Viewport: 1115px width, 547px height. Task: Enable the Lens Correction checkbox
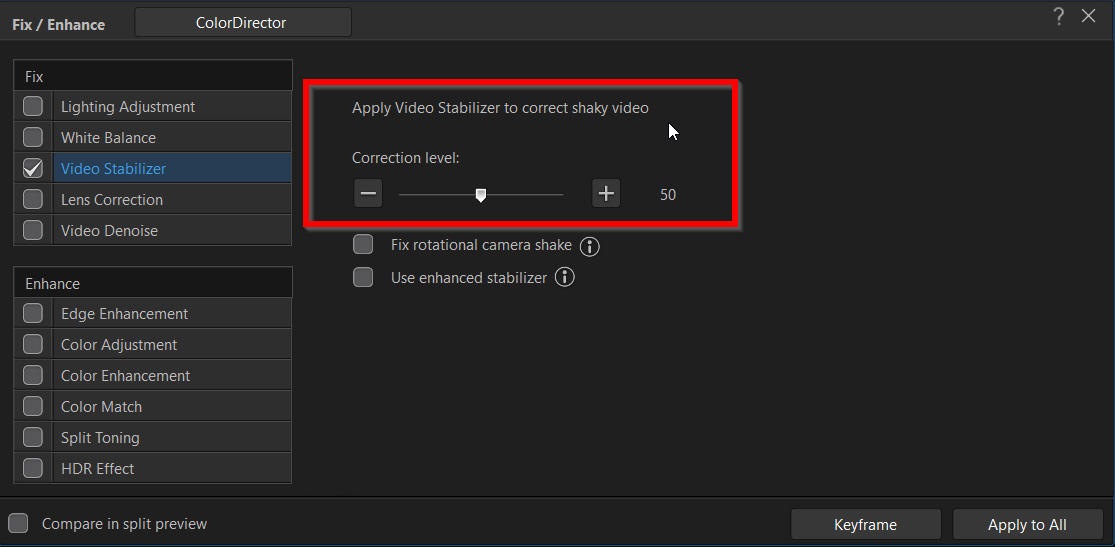point(33,199)
